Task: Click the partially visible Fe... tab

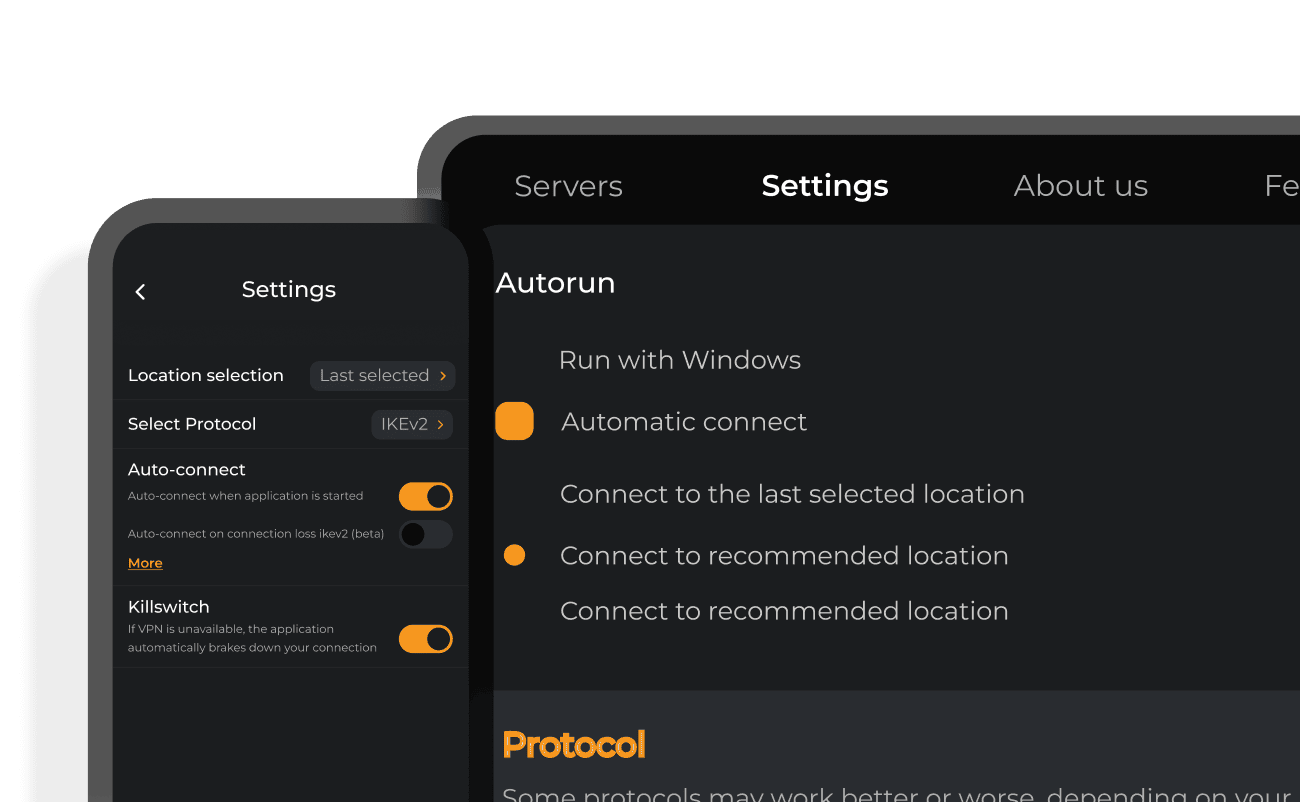Action: pyautogui.click(x=1282, y=186)
